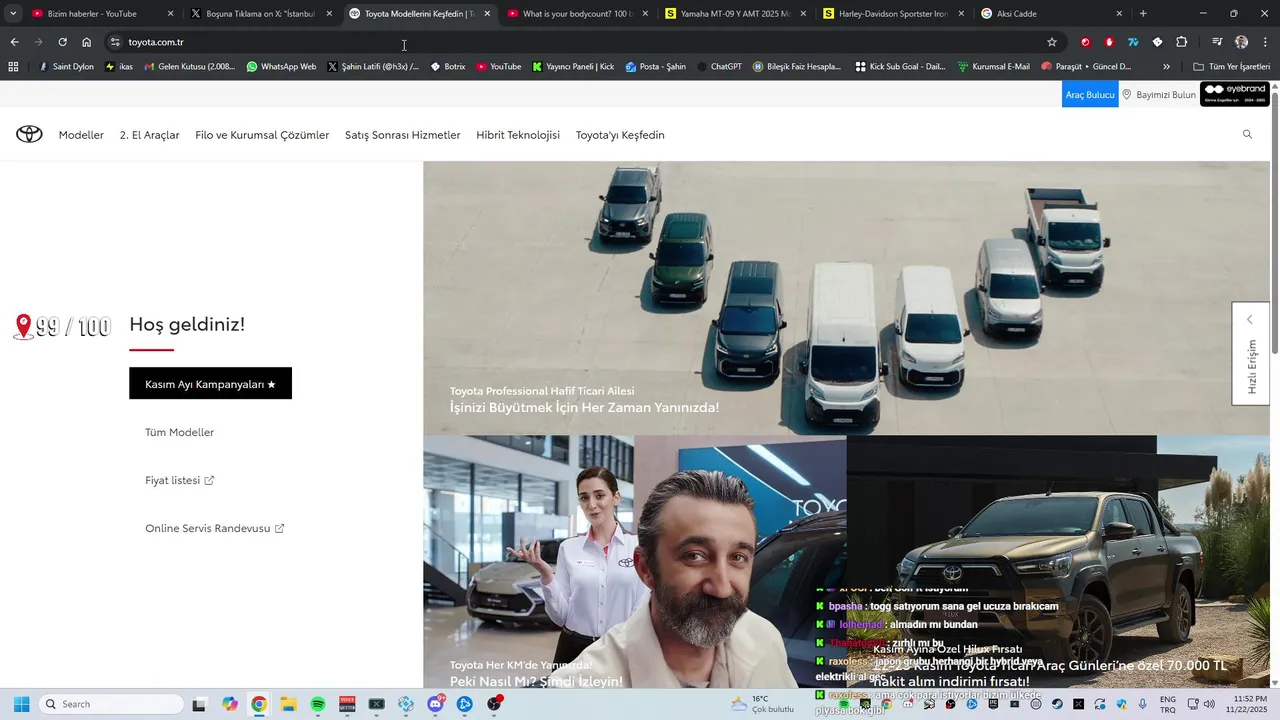Go to browser home page icon

tap(87, 42)
